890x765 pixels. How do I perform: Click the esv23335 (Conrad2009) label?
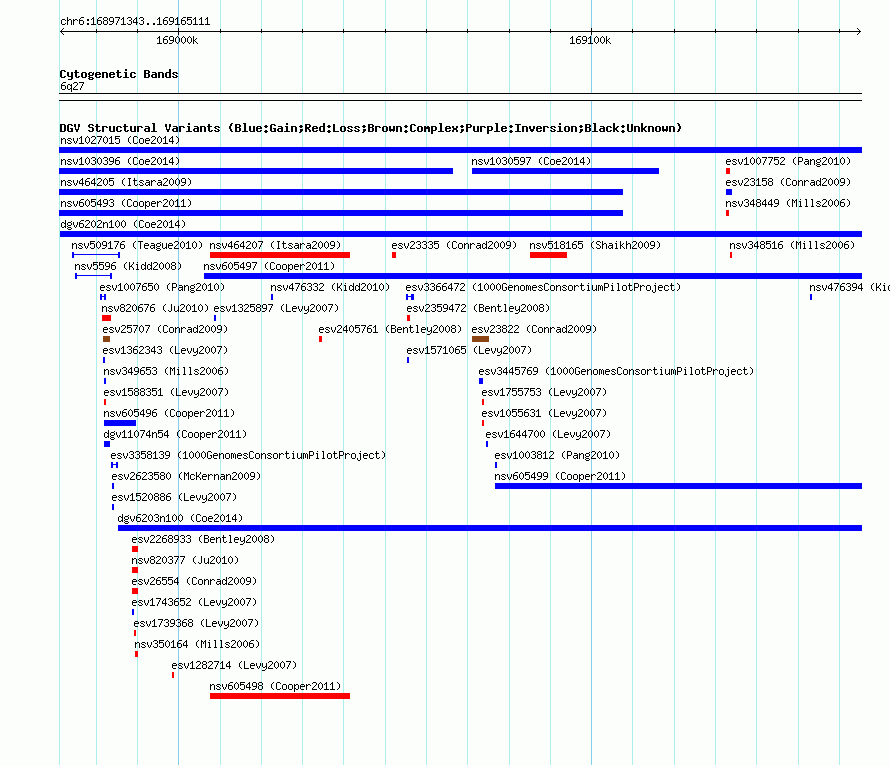coord(454,245)
